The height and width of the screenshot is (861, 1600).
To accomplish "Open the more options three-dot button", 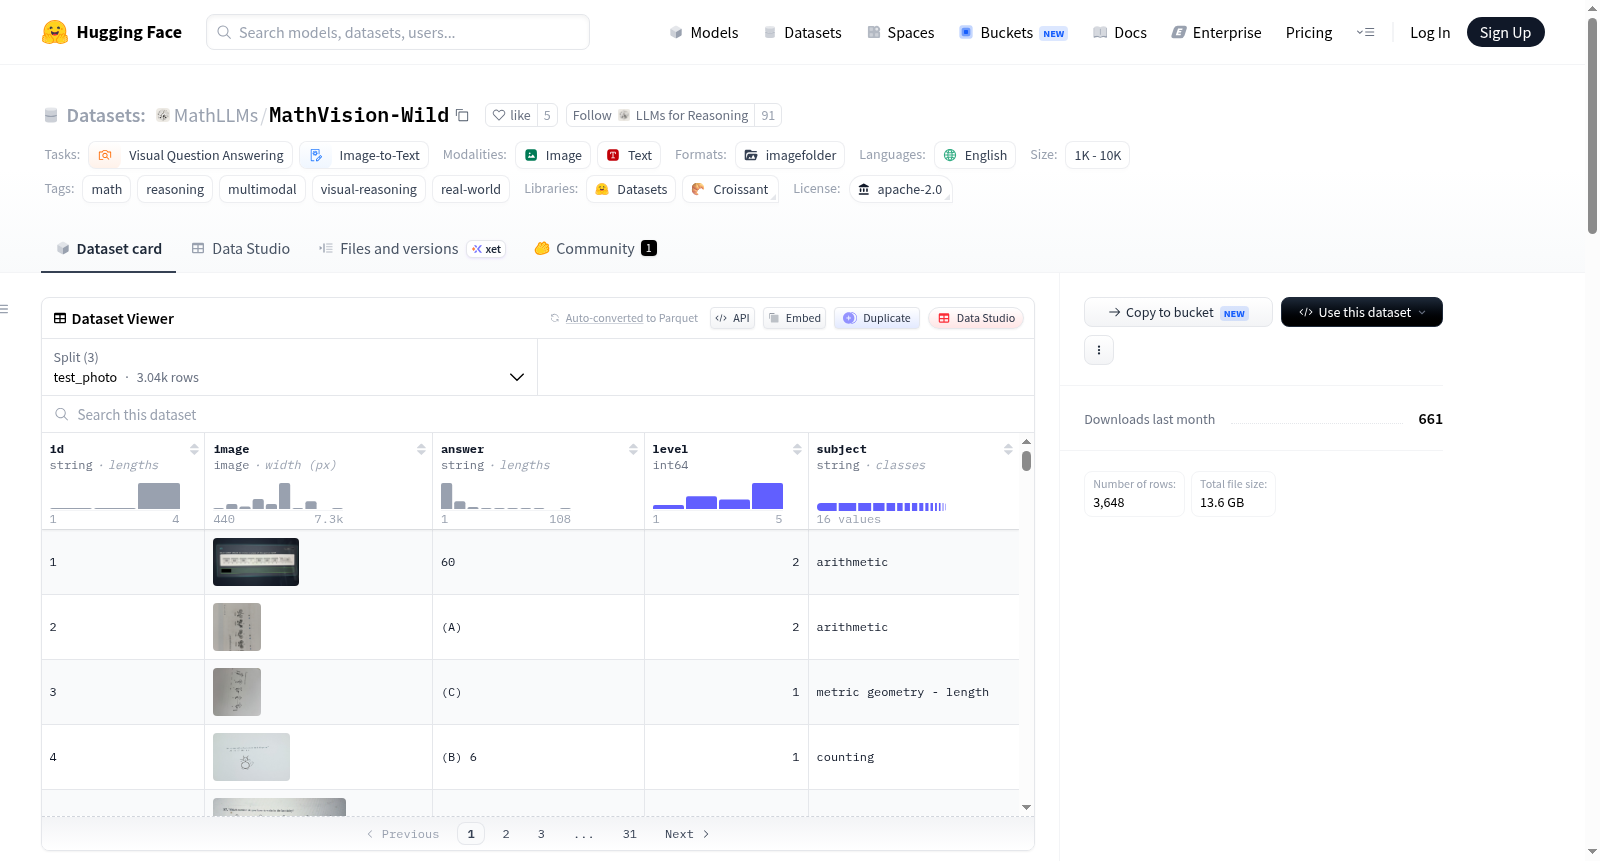I will [1099, 350].
